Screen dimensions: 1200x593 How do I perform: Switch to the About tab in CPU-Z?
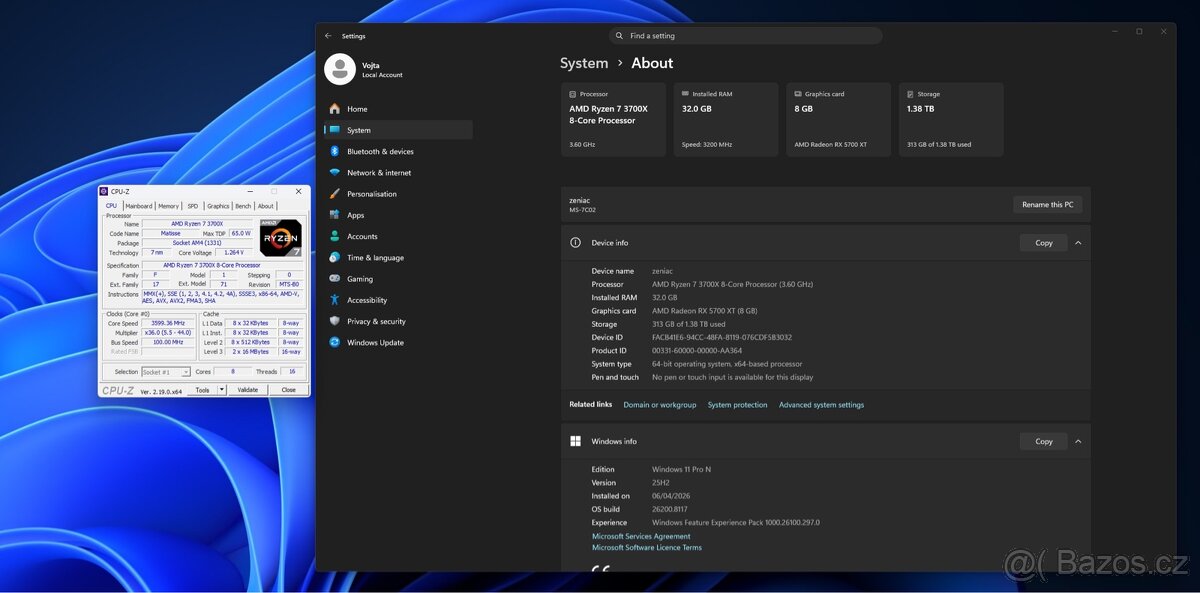(266, 206)
